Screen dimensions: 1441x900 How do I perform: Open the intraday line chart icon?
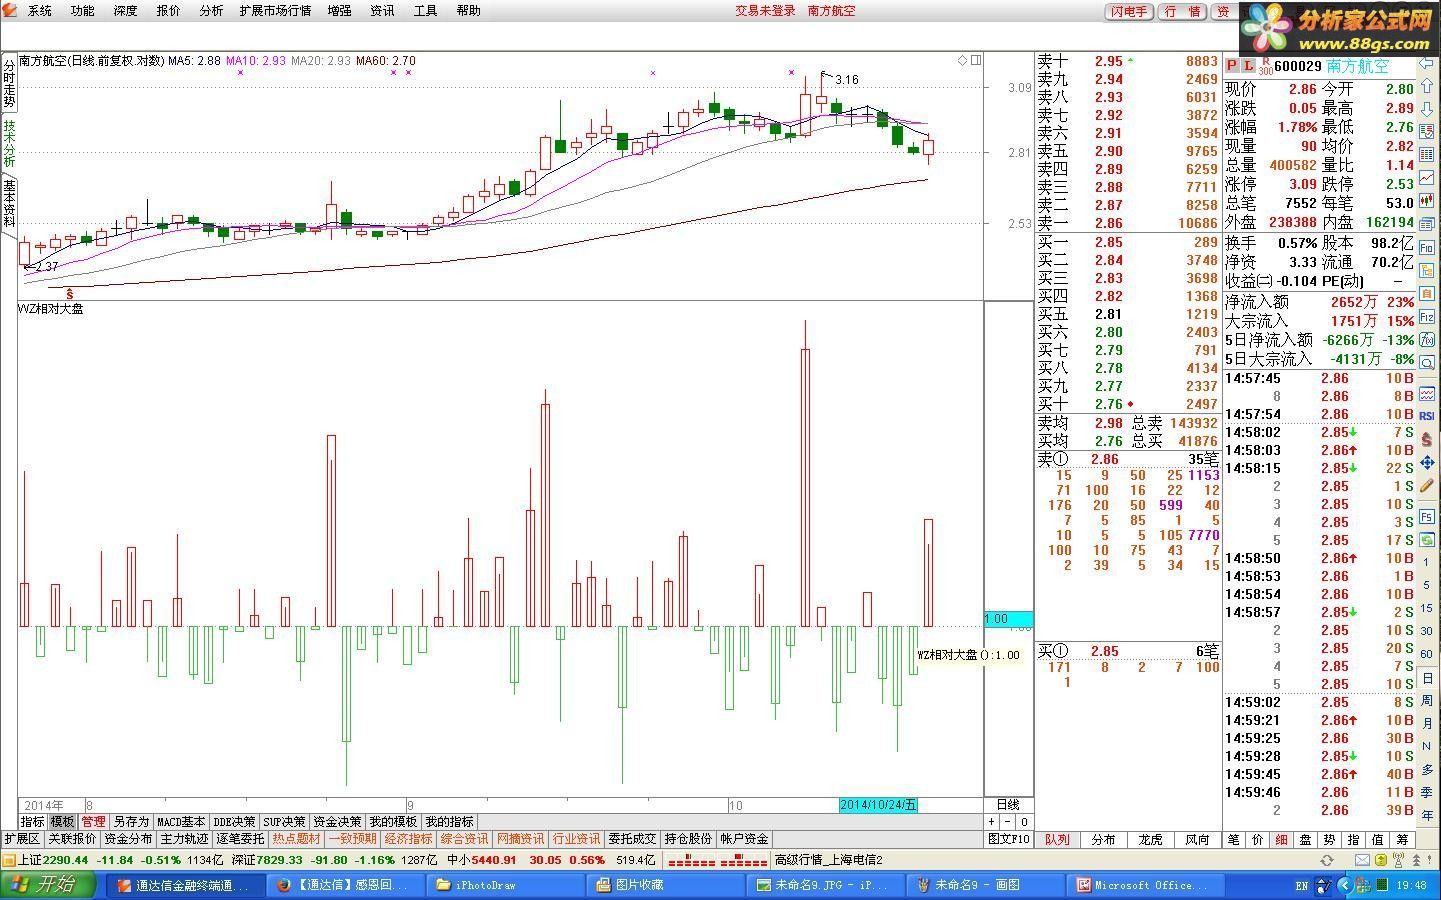tap(1427, 179)
